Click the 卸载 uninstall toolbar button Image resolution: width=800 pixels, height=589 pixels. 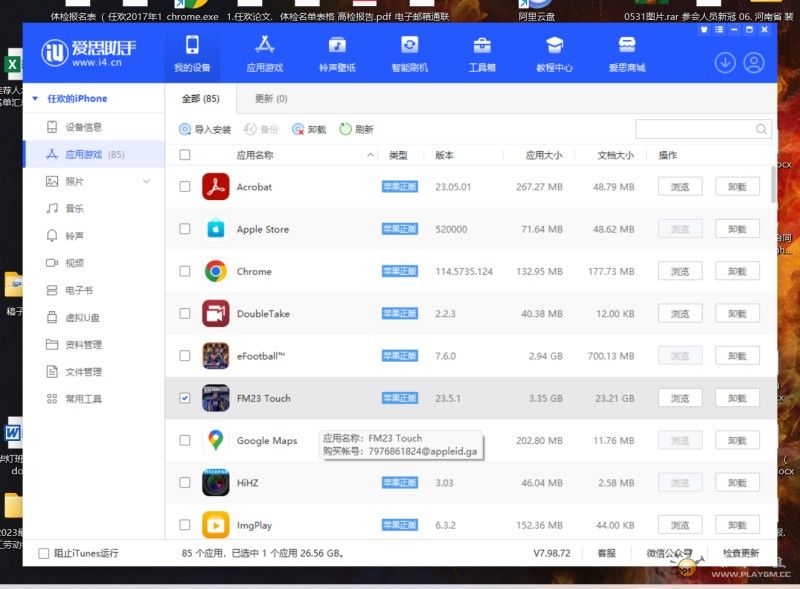point(309,130)
